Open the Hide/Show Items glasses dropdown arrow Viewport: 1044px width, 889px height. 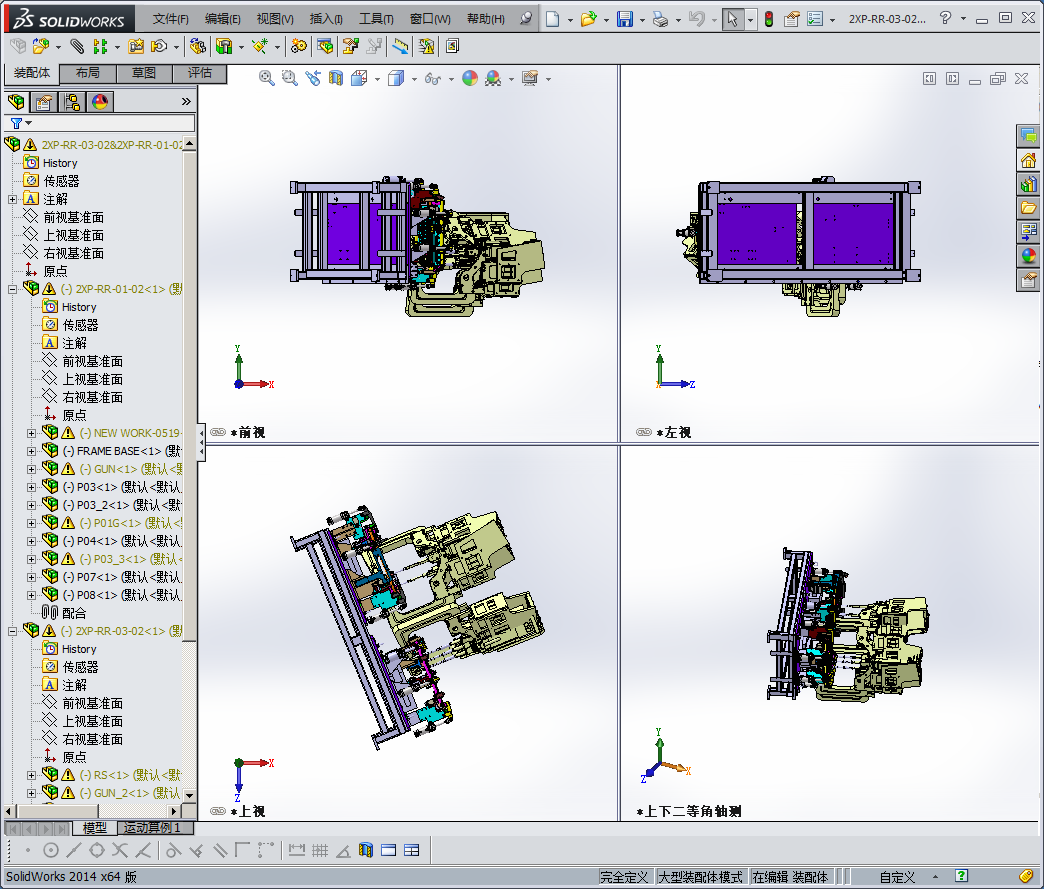click(451, 79)
